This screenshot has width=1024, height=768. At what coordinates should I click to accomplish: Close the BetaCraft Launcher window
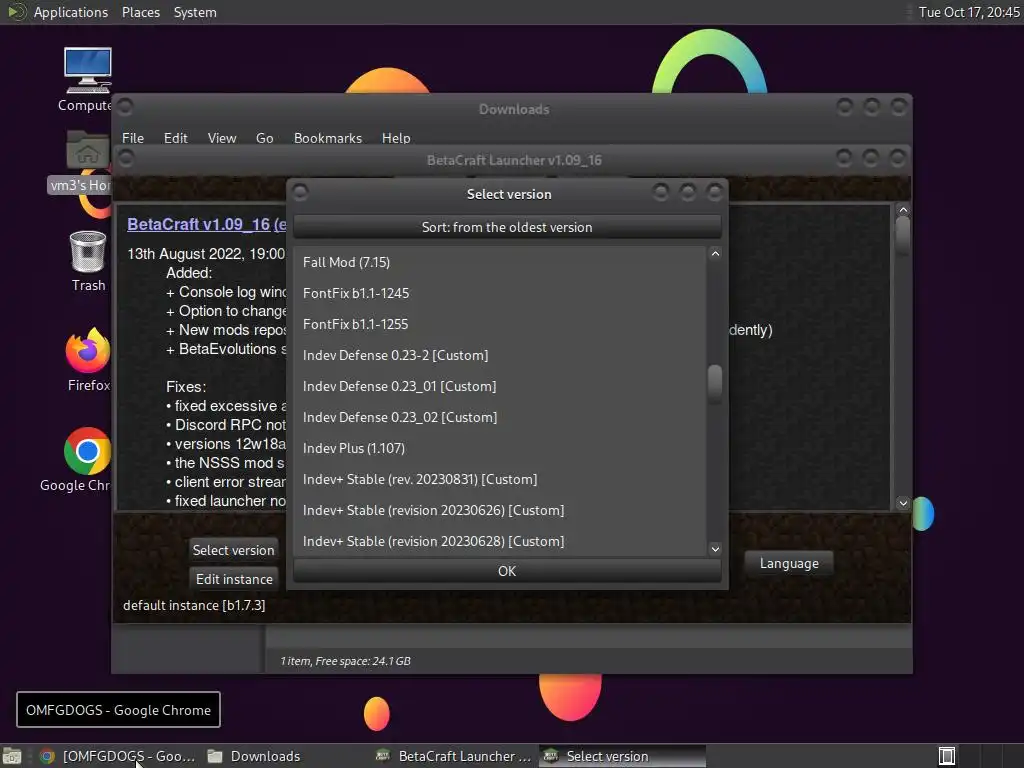(897, 157)
